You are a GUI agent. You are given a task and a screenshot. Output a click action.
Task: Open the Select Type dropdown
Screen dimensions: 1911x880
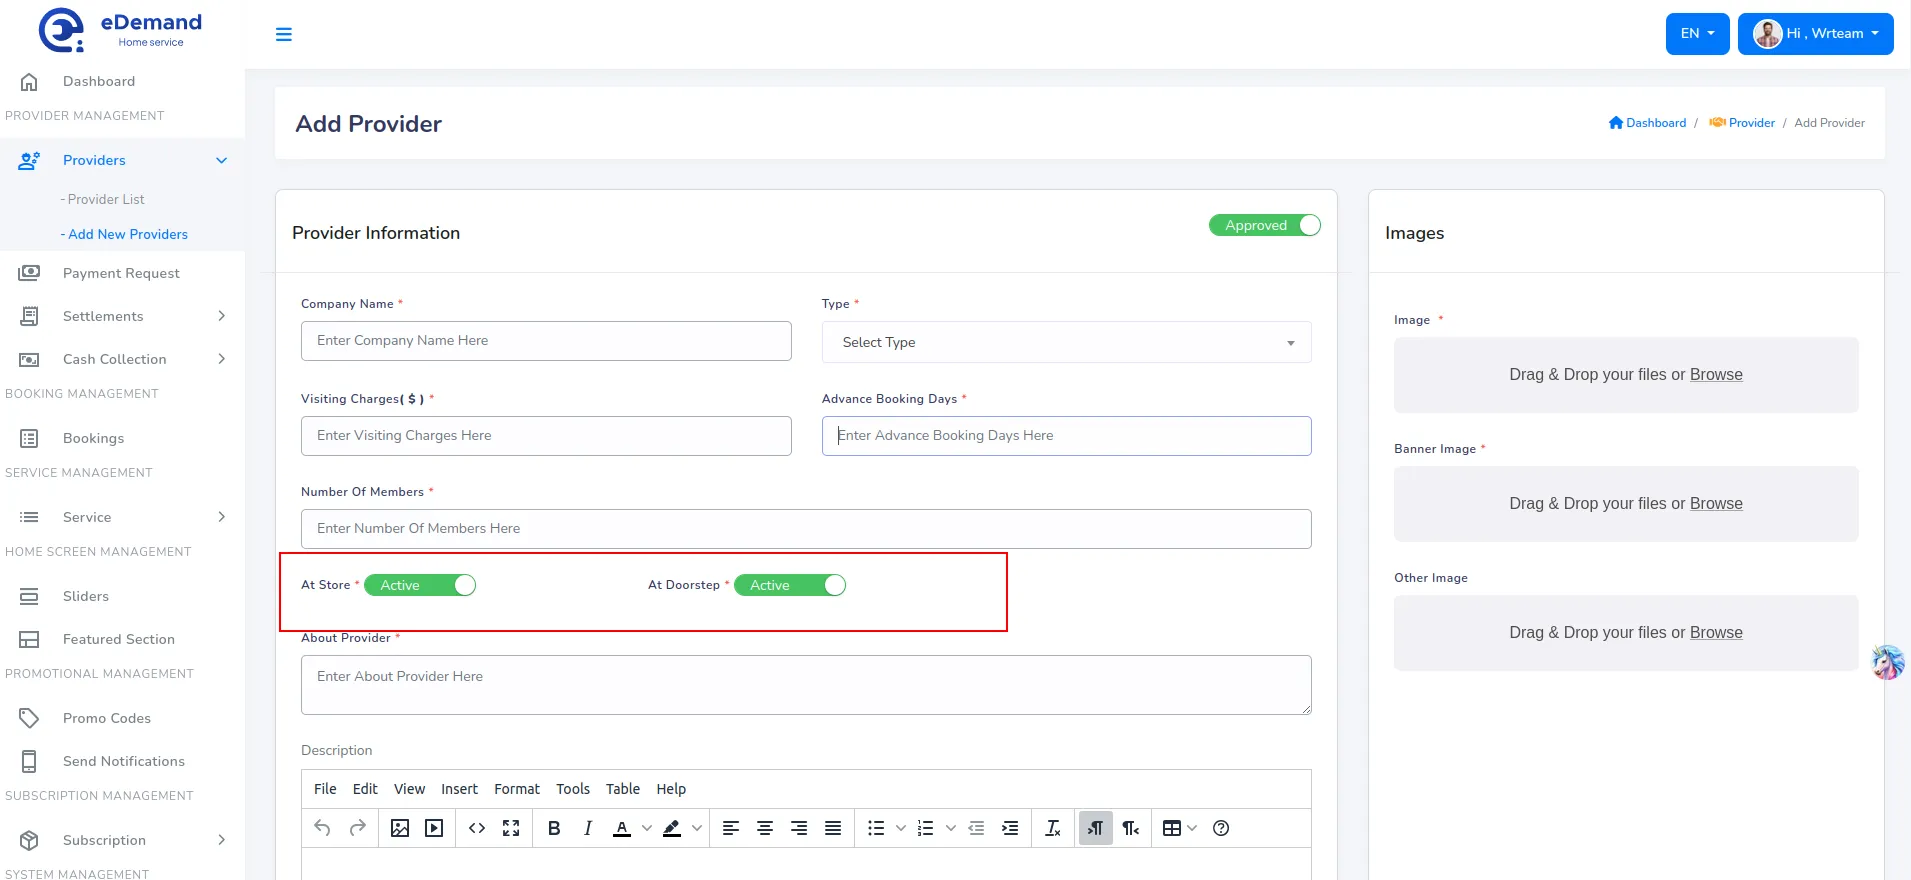pyautogui.click(x=1066, y=342)
